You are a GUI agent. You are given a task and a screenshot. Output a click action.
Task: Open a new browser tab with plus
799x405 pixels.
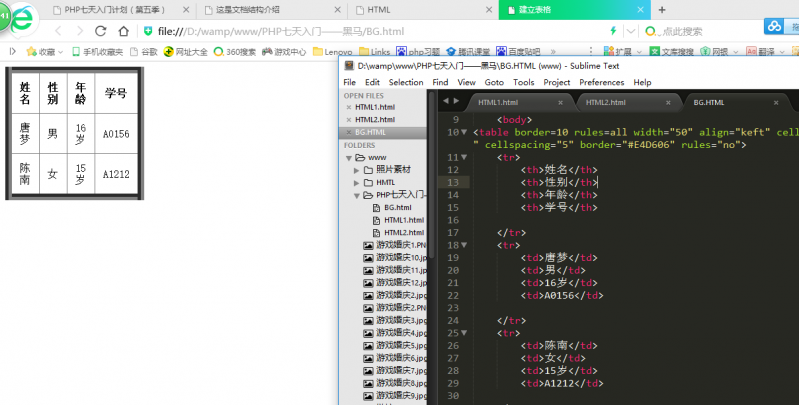click(661, 9)
